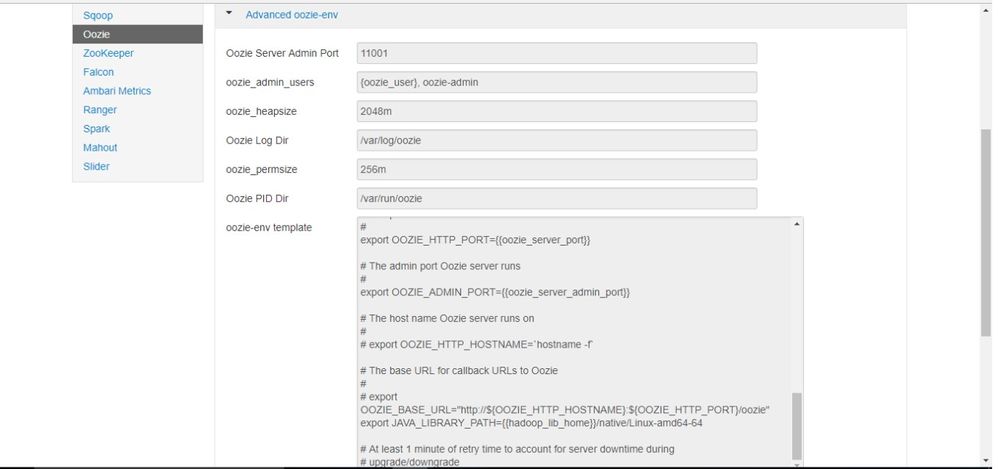The height and width of the screenshot is (469, 998).
Task: Open the Sqoop service in sidebar
Action: pyautogui.click(x=98, y=16)
